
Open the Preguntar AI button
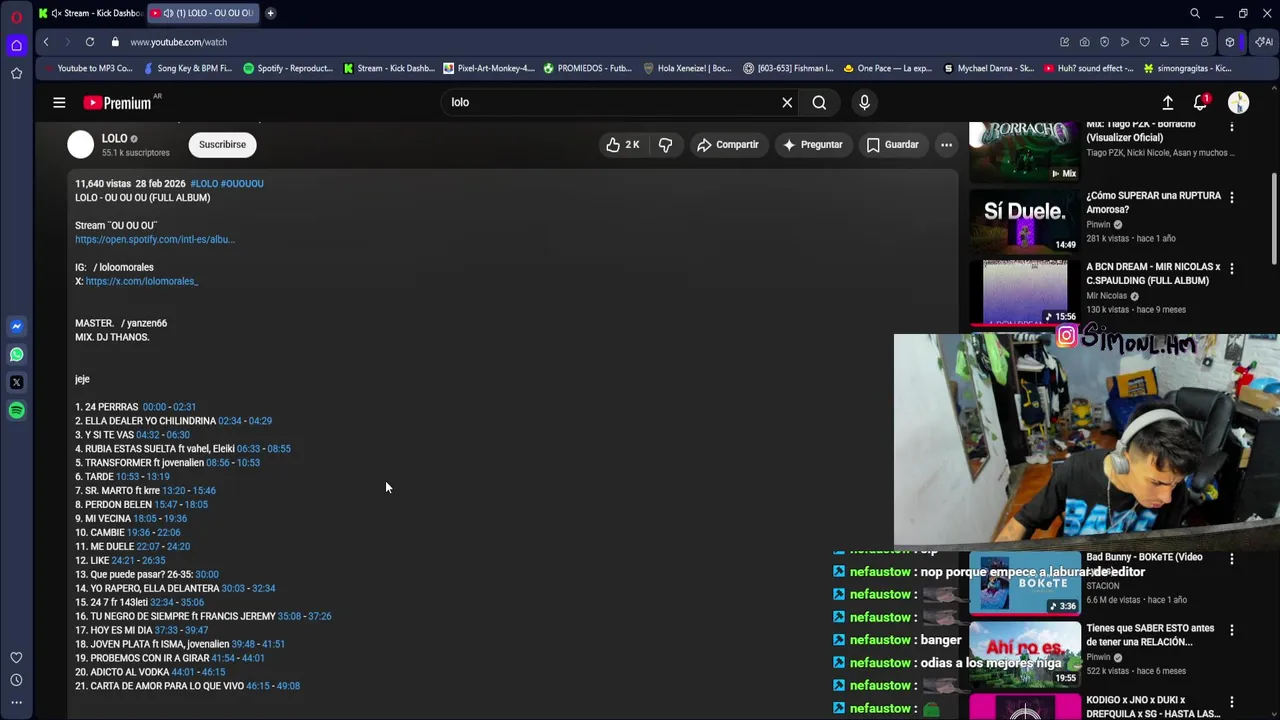pos(812,145)
